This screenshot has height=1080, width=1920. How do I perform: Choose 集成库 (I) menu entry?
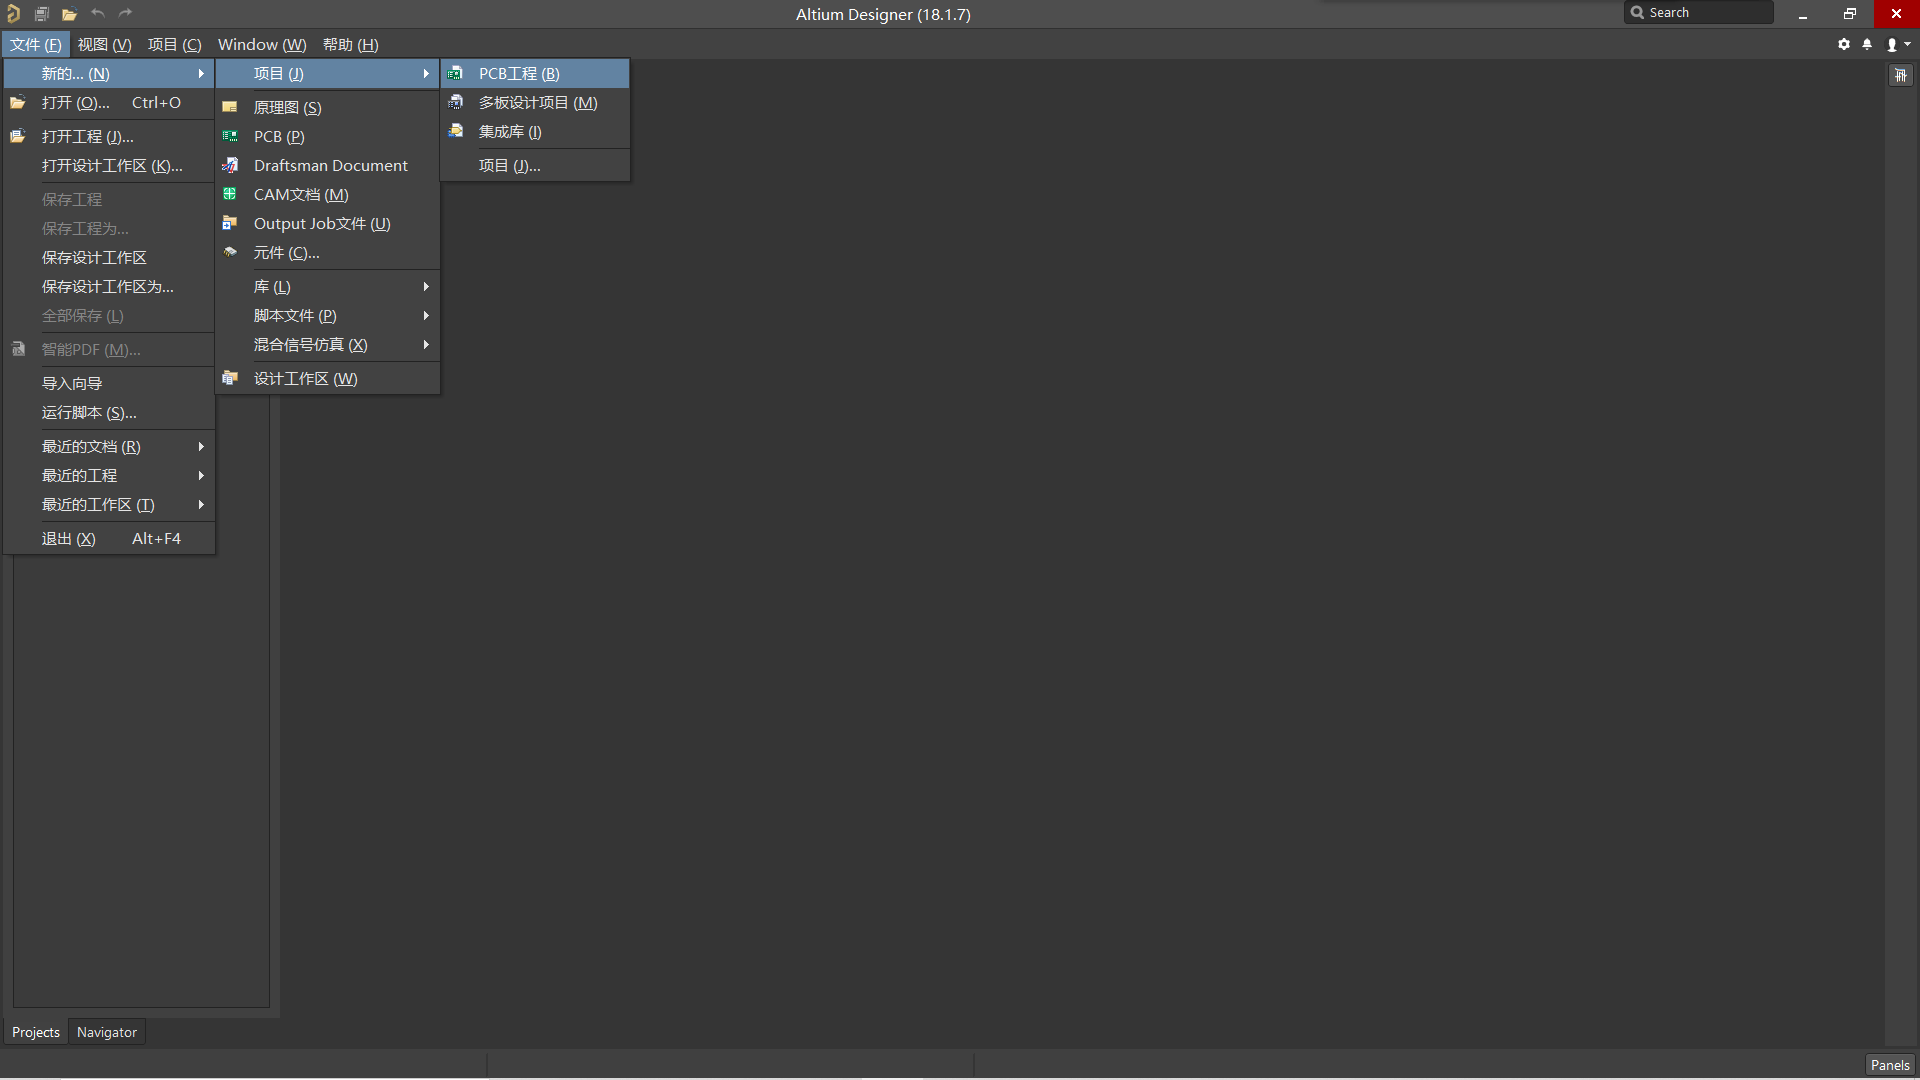point(535,131)
